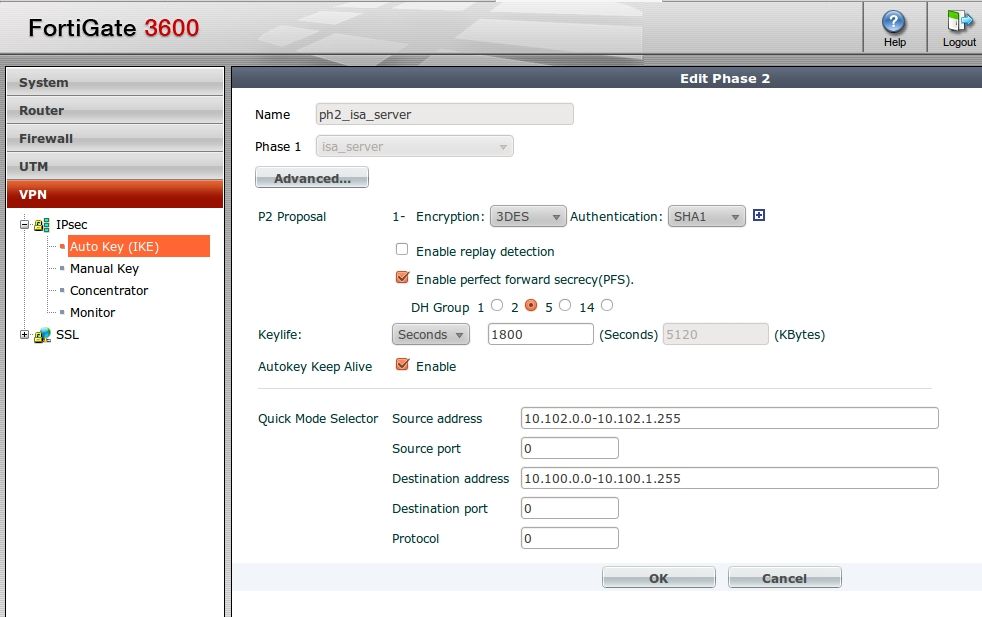Toggle Autokey Keep Alive Enable checkbox
Viewport: 982px width, 617px height.
(402, 365)
